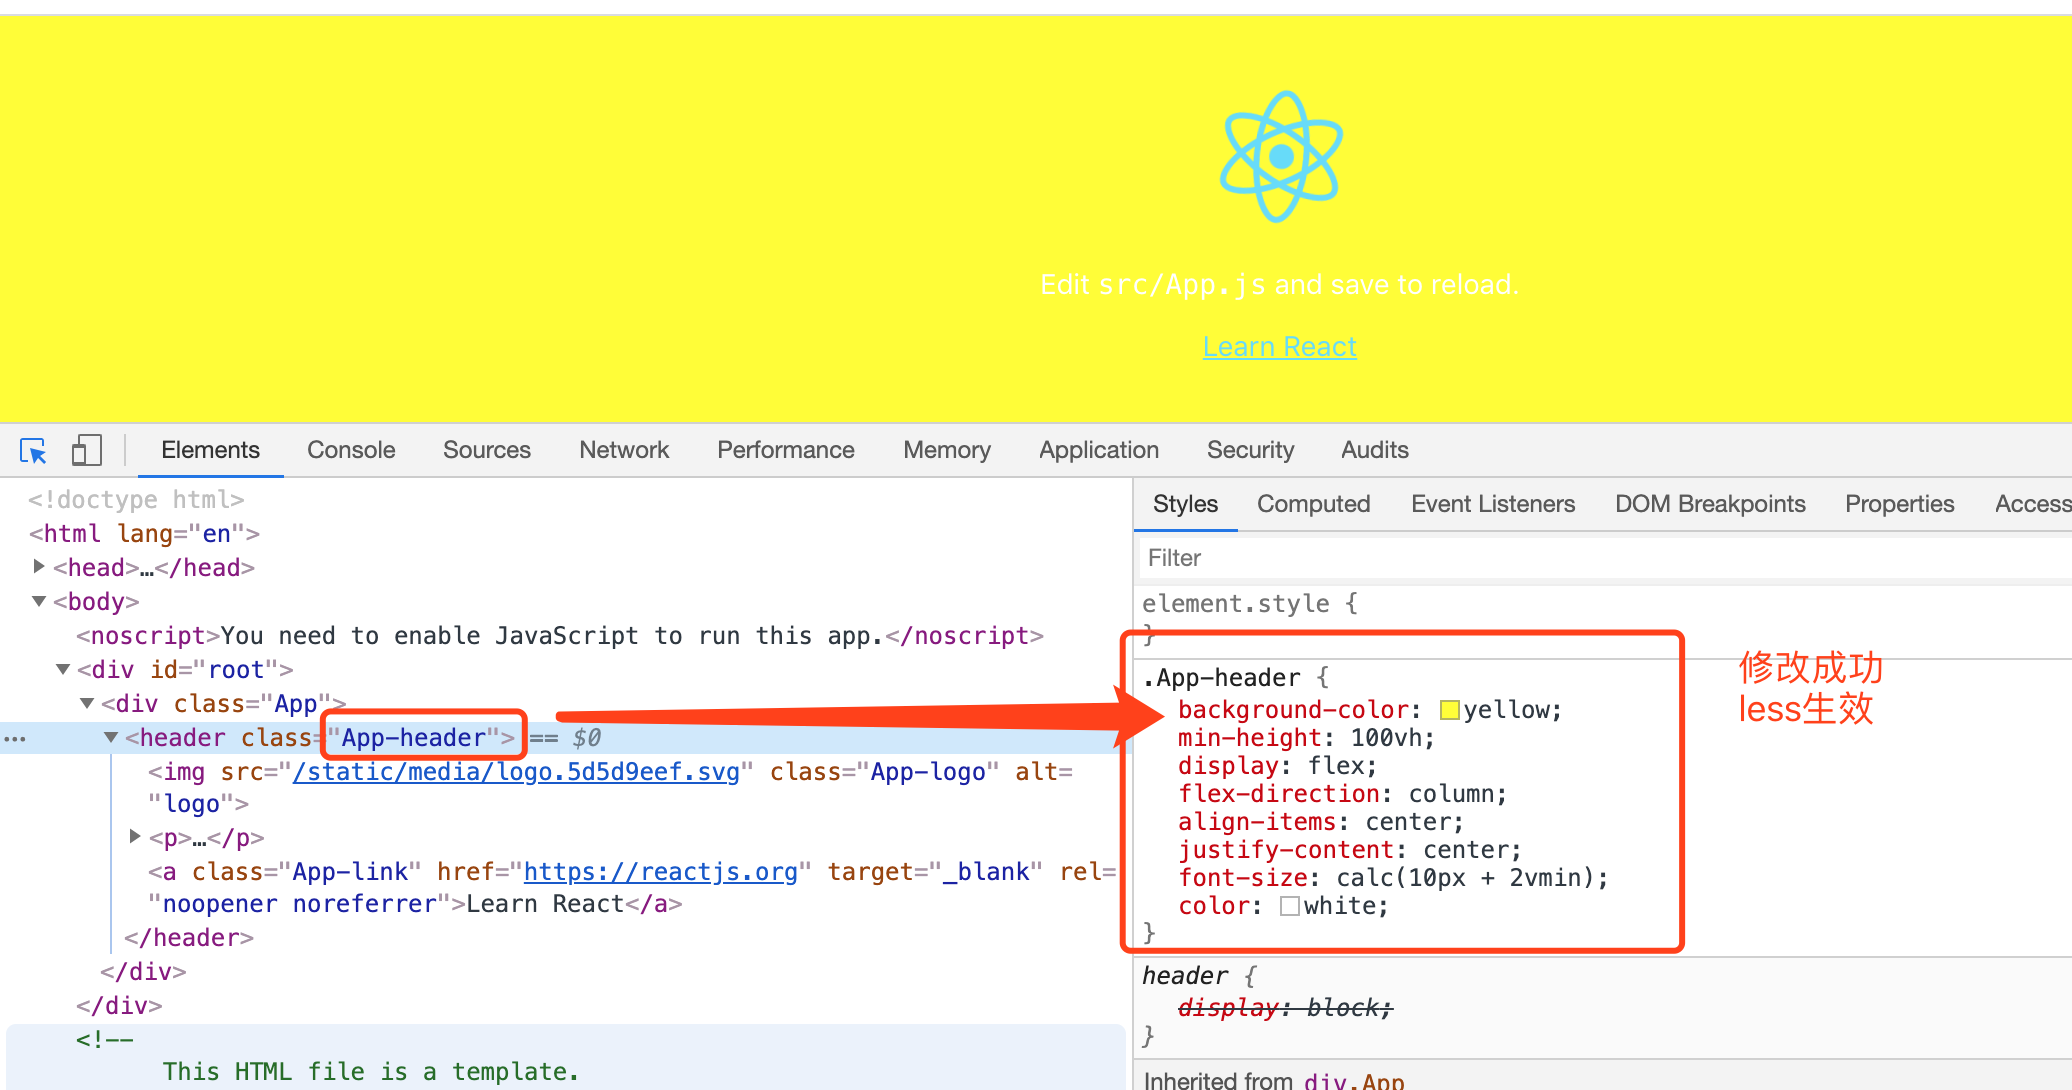
Task: Click the Learn React link
Action: [1279, 346]
